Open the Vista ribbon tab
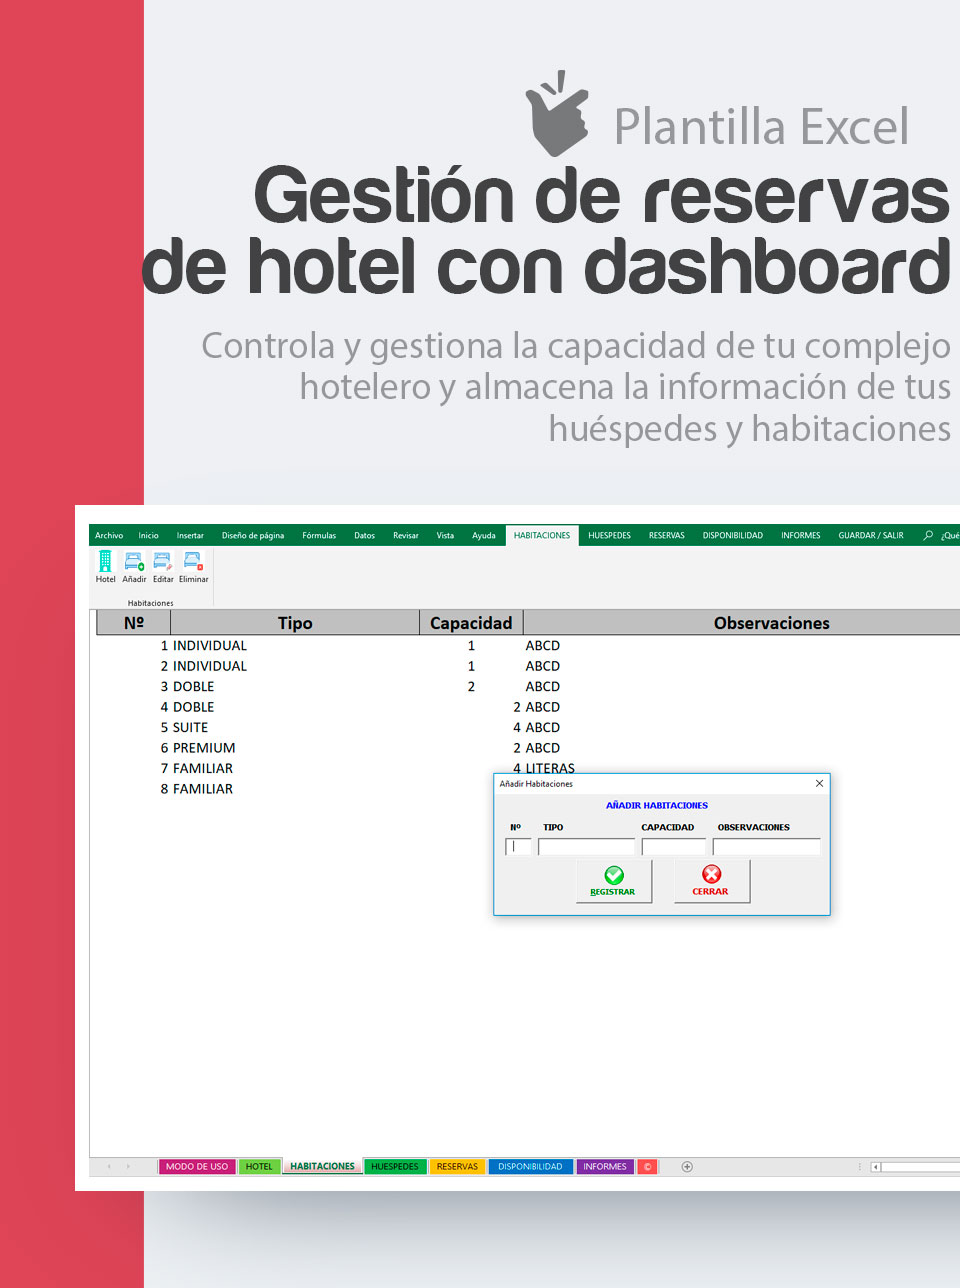This screenshot has width=960, height=1288. click(x=445, y=535)
